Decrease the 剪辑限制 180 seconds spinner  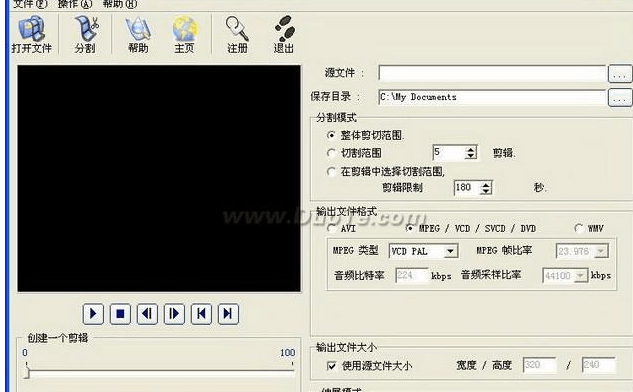pos(486,191)
